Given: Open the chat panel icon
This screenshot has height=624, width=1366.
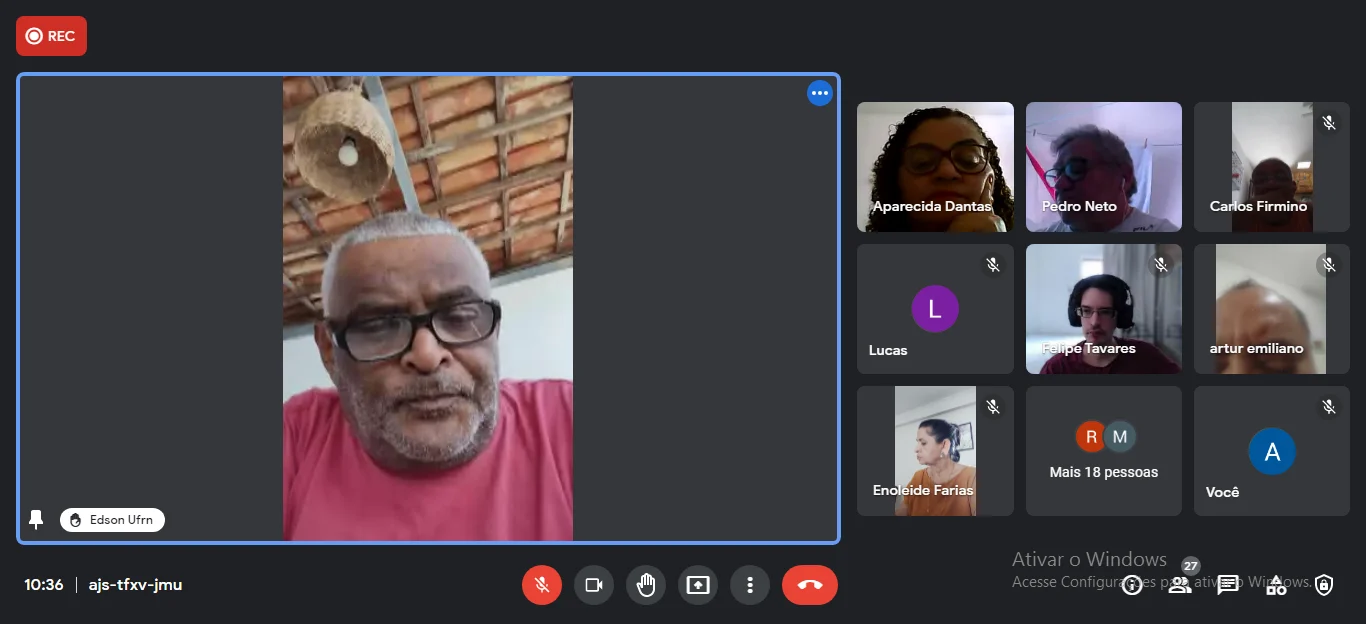Looking at the screenshot, I should (1228, 586).
